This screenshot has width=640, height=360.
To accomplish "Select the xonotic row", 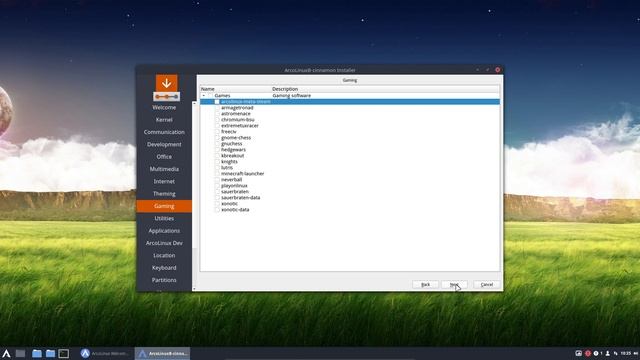I will pos(350,203).
